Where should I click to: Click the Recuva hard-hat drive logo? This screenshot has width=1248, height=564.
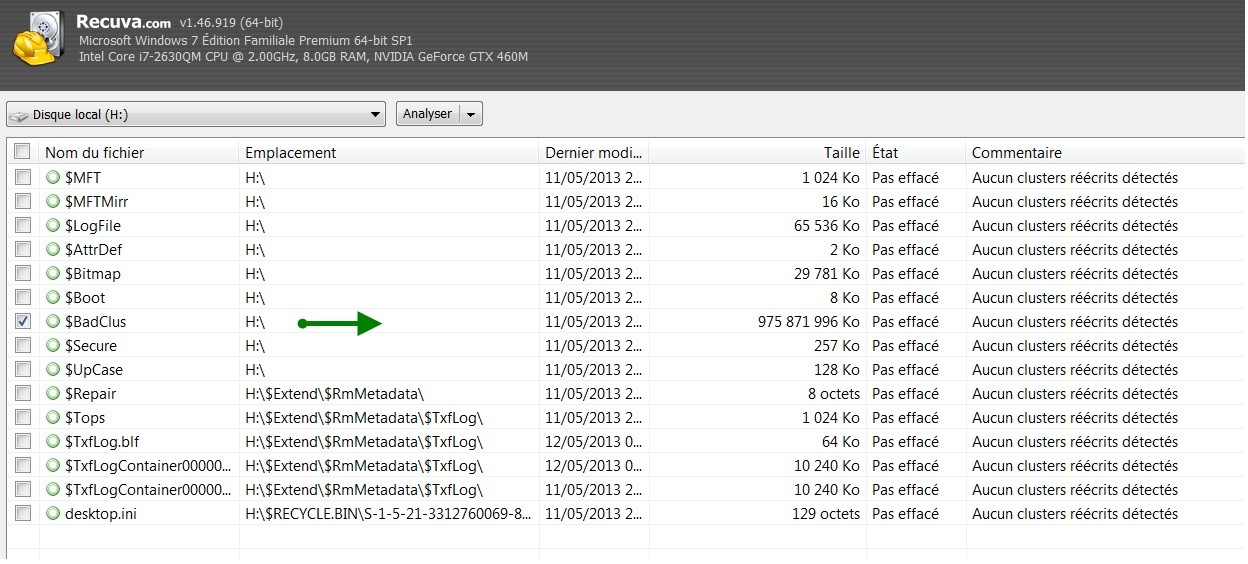point(39,38)
